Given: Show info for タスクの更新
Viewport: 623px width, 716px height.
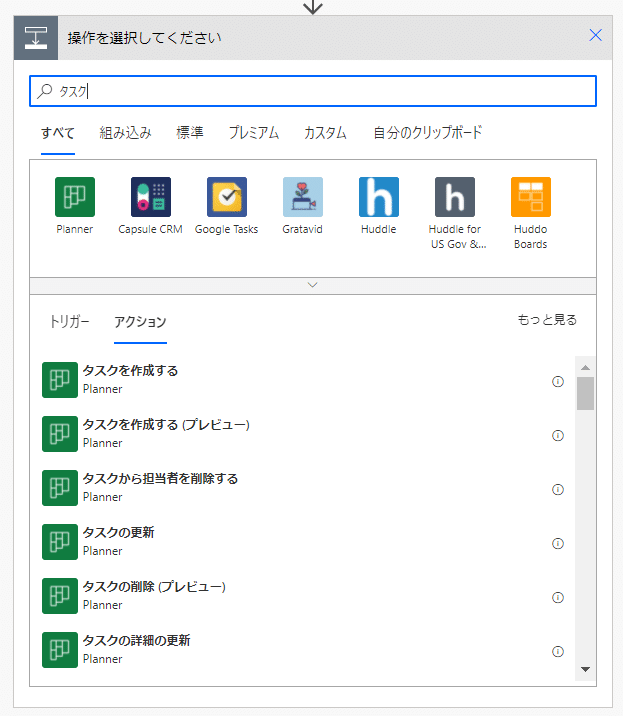Looking at the screenshot, I should [x=558, y=543].
